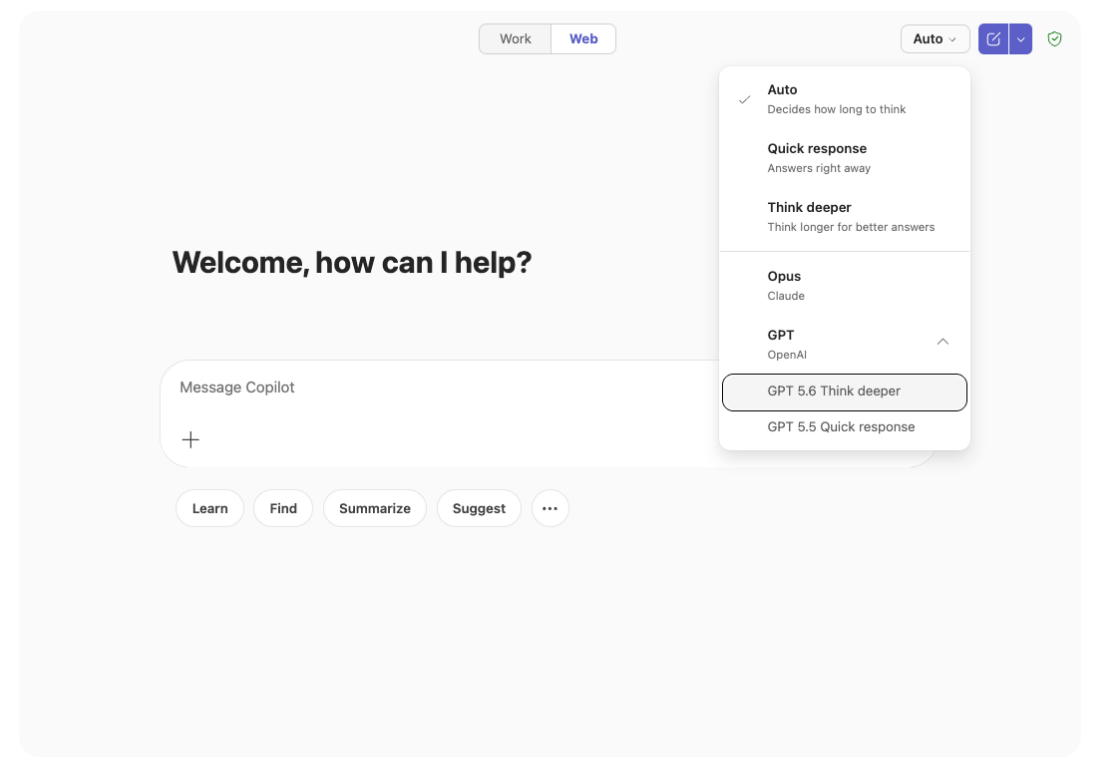Viewport: 1100px width, 768px height.
Task: Click the Summarize suggestion chip
Action: [x=375, y=508]
